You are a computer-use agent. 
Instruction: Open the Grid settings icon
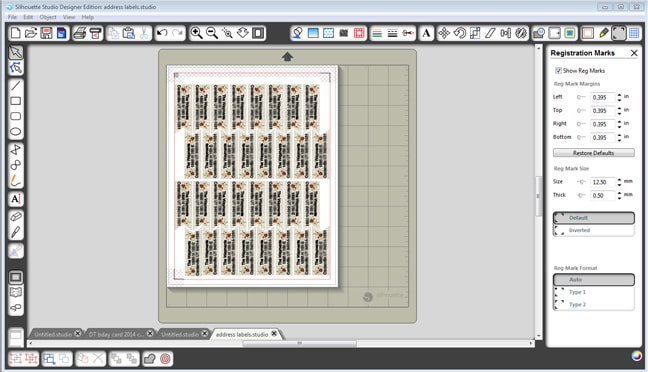[634, 33]
